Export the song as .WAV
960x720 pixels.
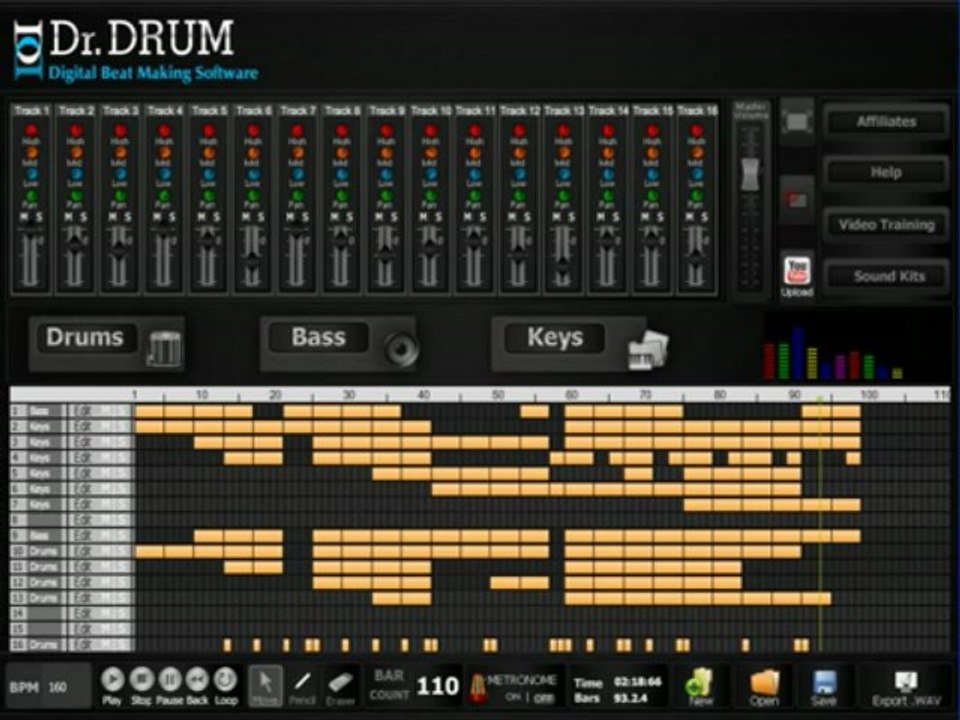click(906, 687)
